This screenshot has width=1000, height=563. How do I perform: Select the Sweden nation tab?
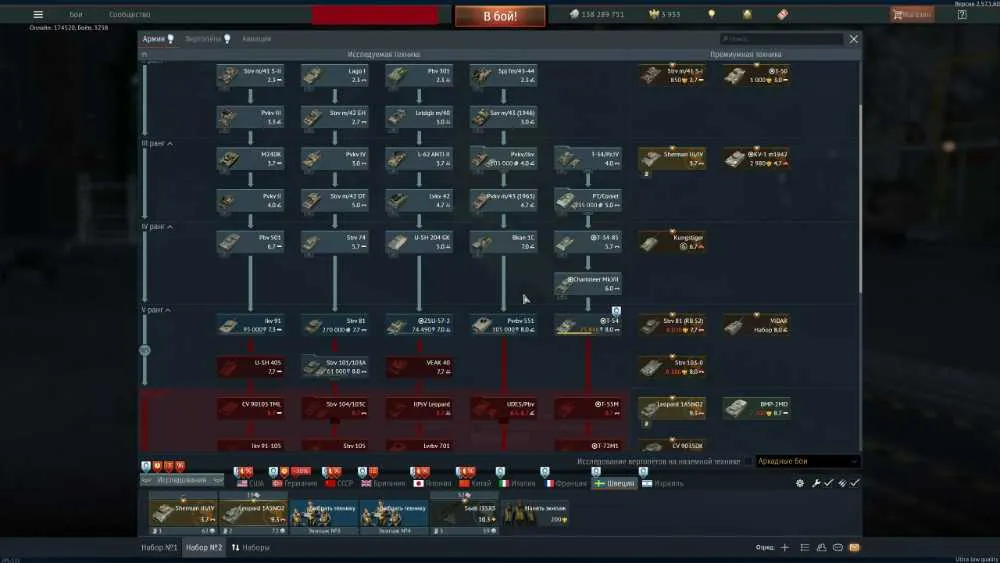pyautogui.click(x=614, y=483)
